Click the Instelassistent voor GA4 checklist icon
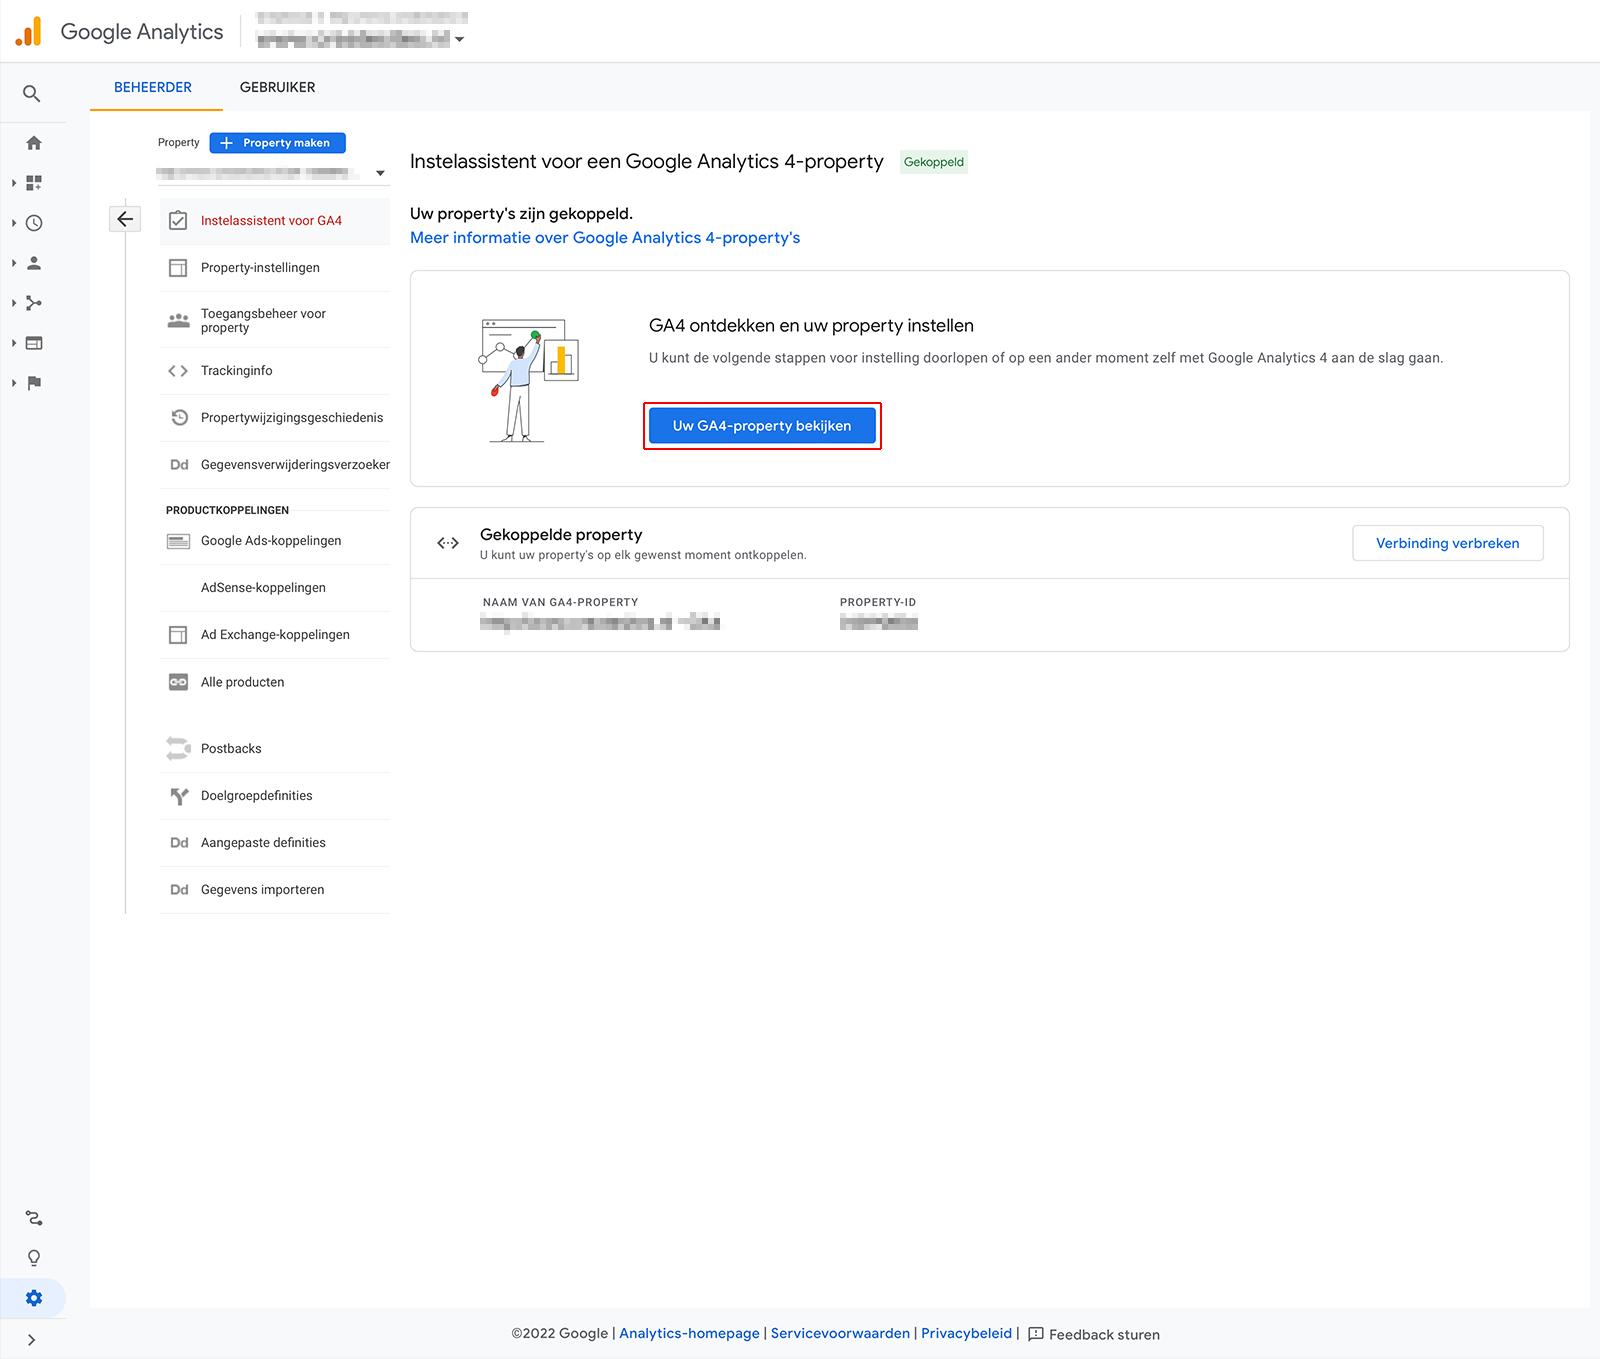The height and width of the screenshot is (1359, 1600). [x=178, y=221]
